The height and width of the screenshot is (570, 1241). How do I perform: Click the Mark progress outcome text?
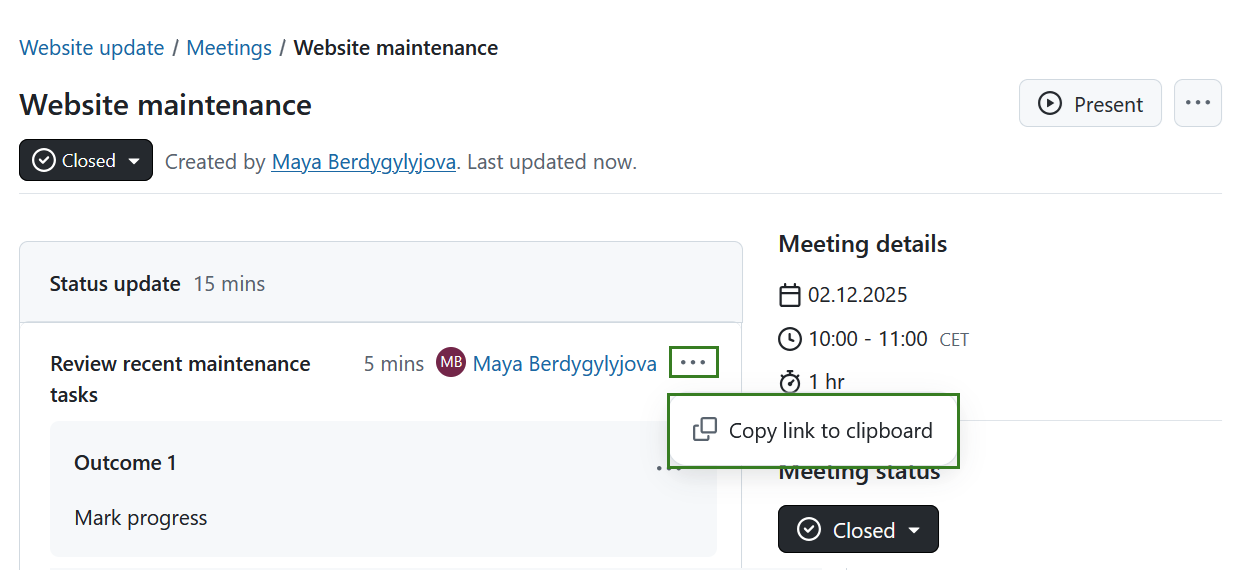click(x=141, y=518)
